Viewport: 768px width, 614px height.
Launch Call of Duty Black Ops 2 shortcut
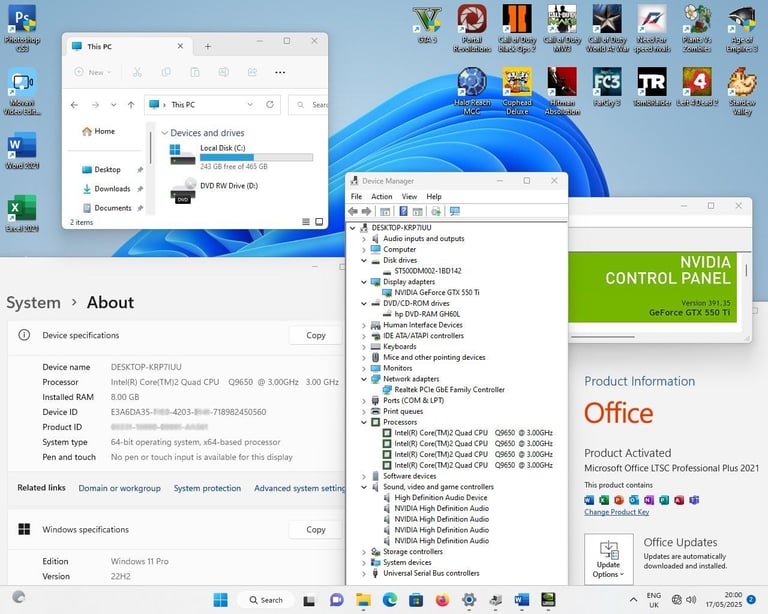coord(517,28)
